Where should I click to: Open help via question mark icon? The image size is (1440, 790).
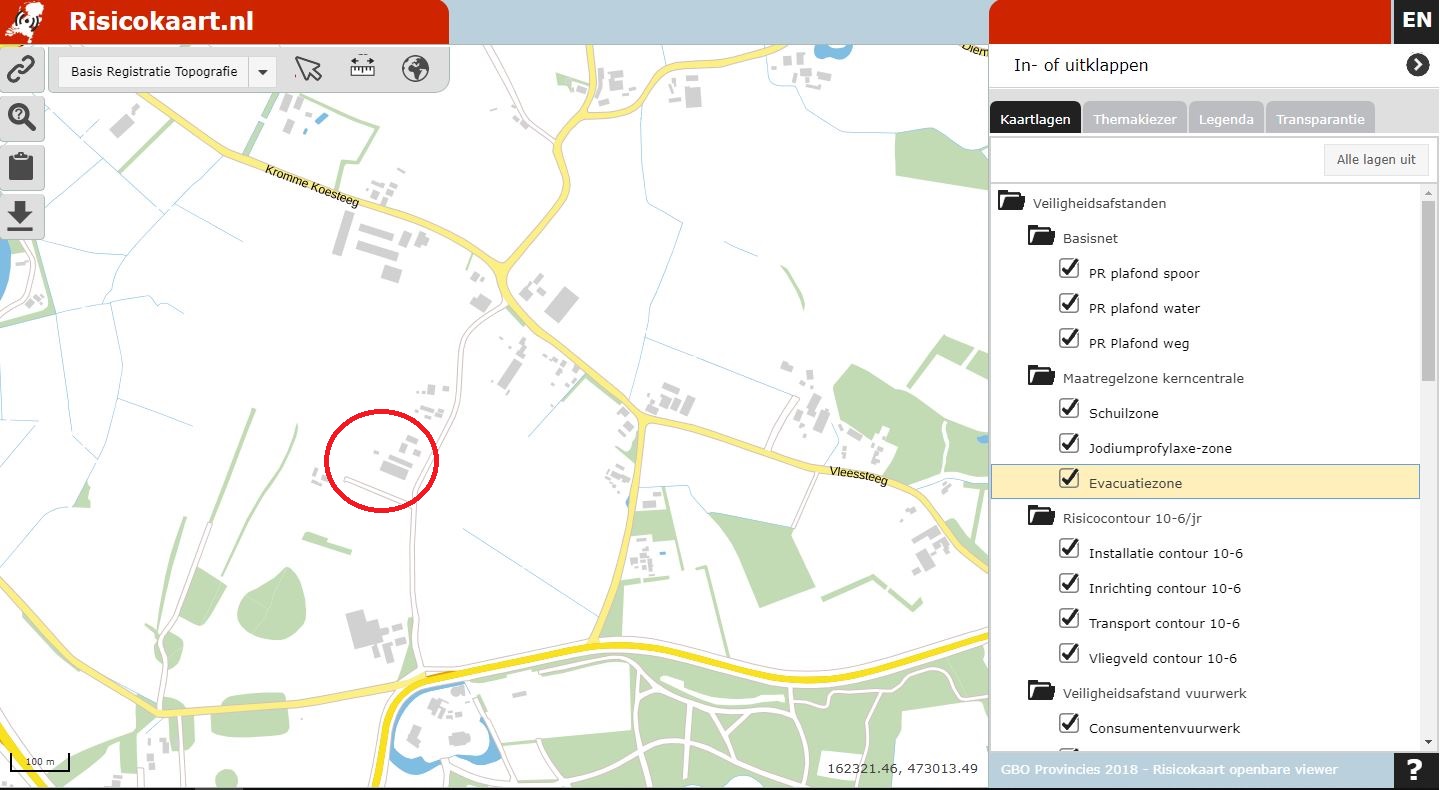(x=1414, y=770)
